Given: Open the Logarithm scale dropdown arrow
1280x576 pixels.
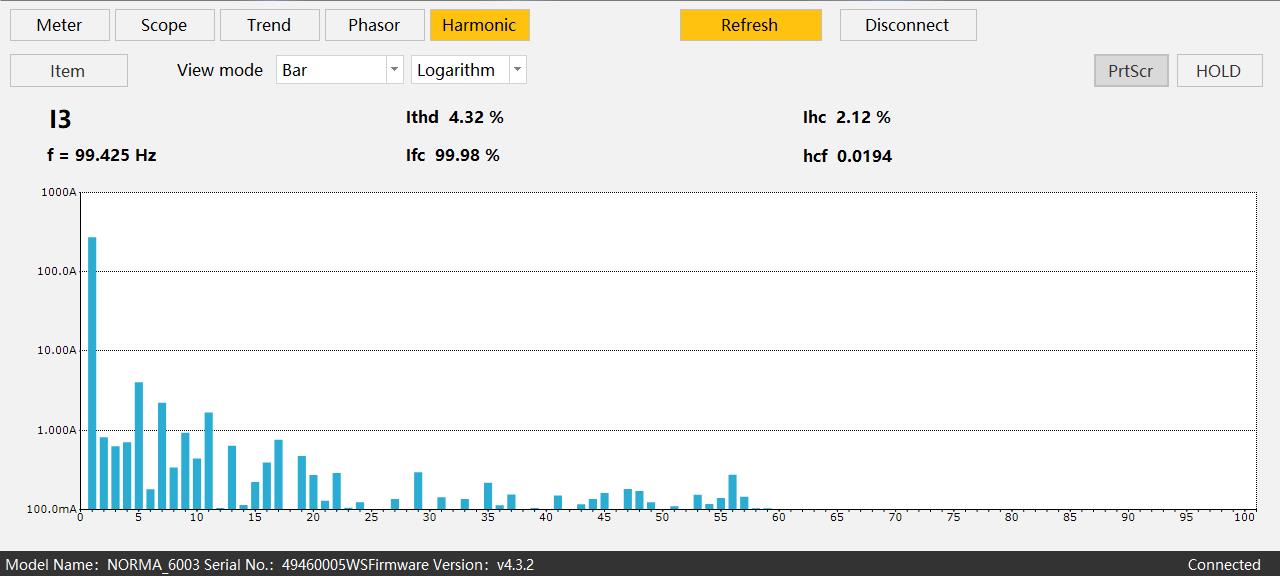Looking at the screenshot, I should tap(517, 70).
